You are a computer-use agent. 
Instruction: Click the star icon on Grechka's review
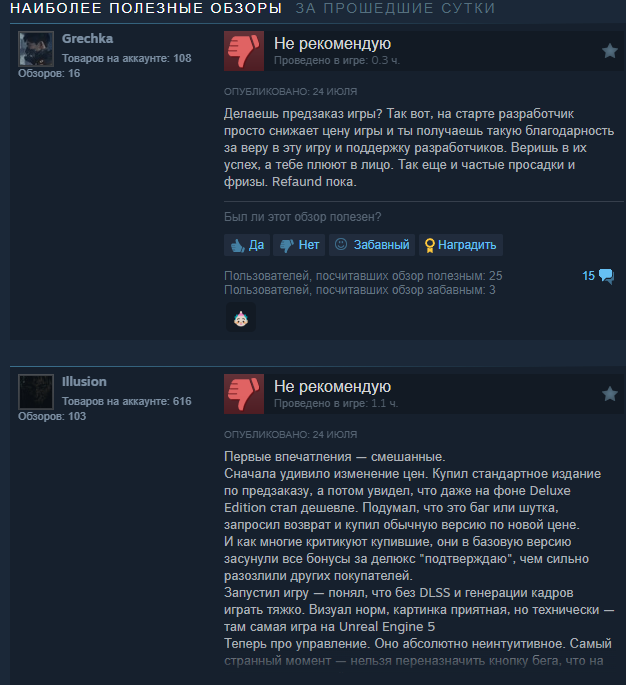point(610,51)
